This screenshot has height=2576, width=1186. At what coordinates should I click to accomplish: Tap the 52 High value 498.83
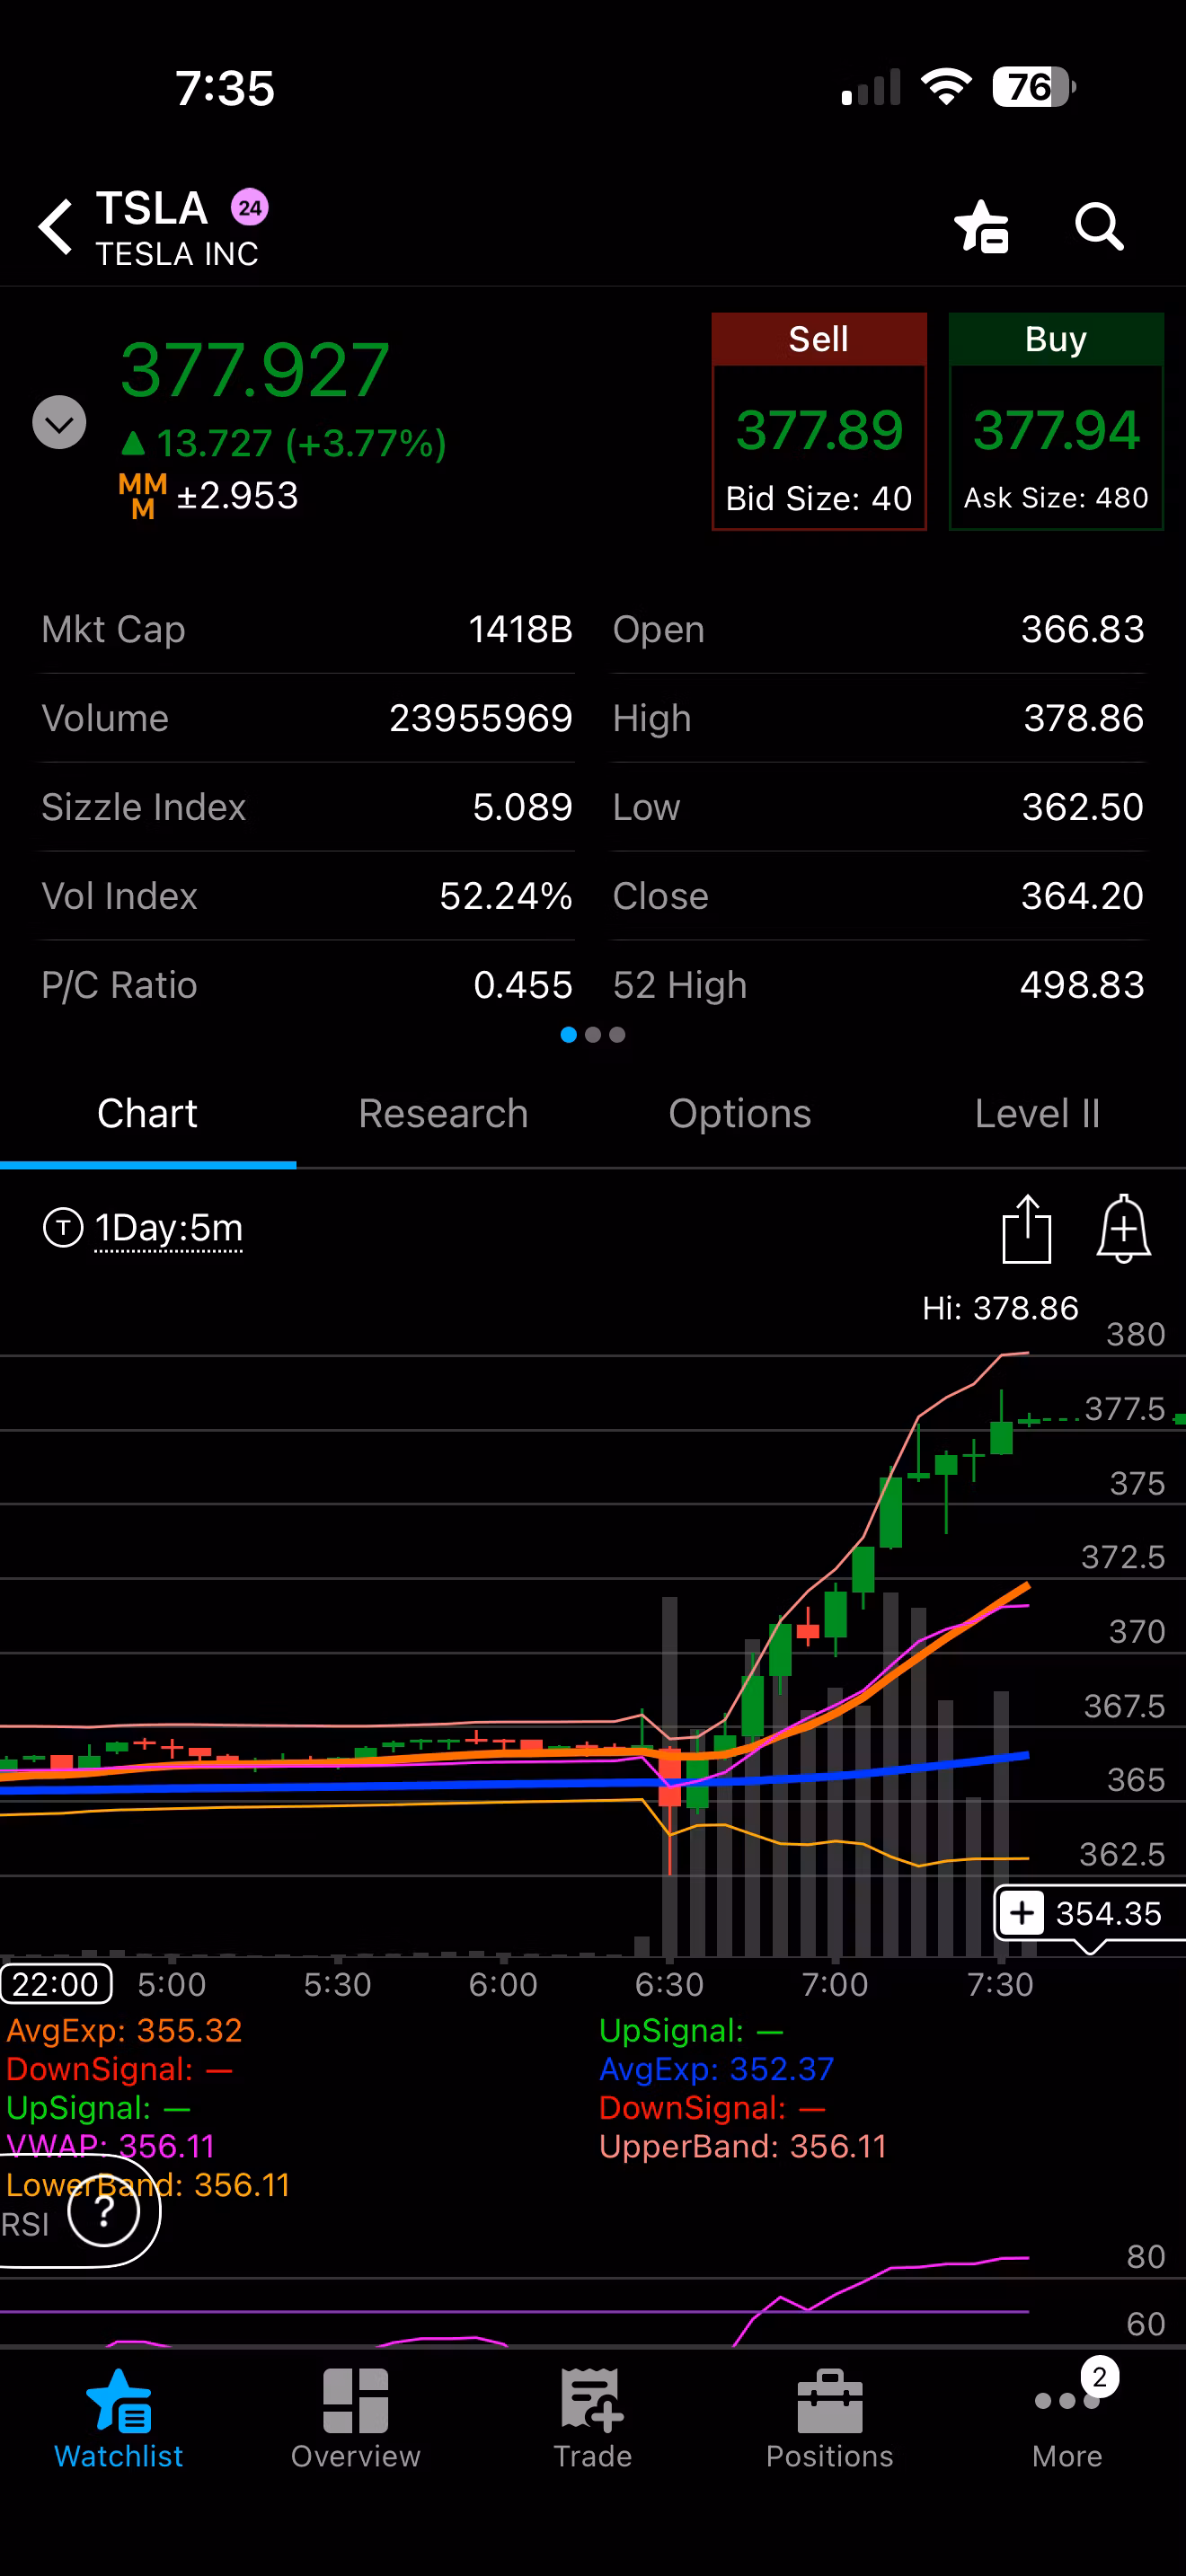coord(1082,985)
